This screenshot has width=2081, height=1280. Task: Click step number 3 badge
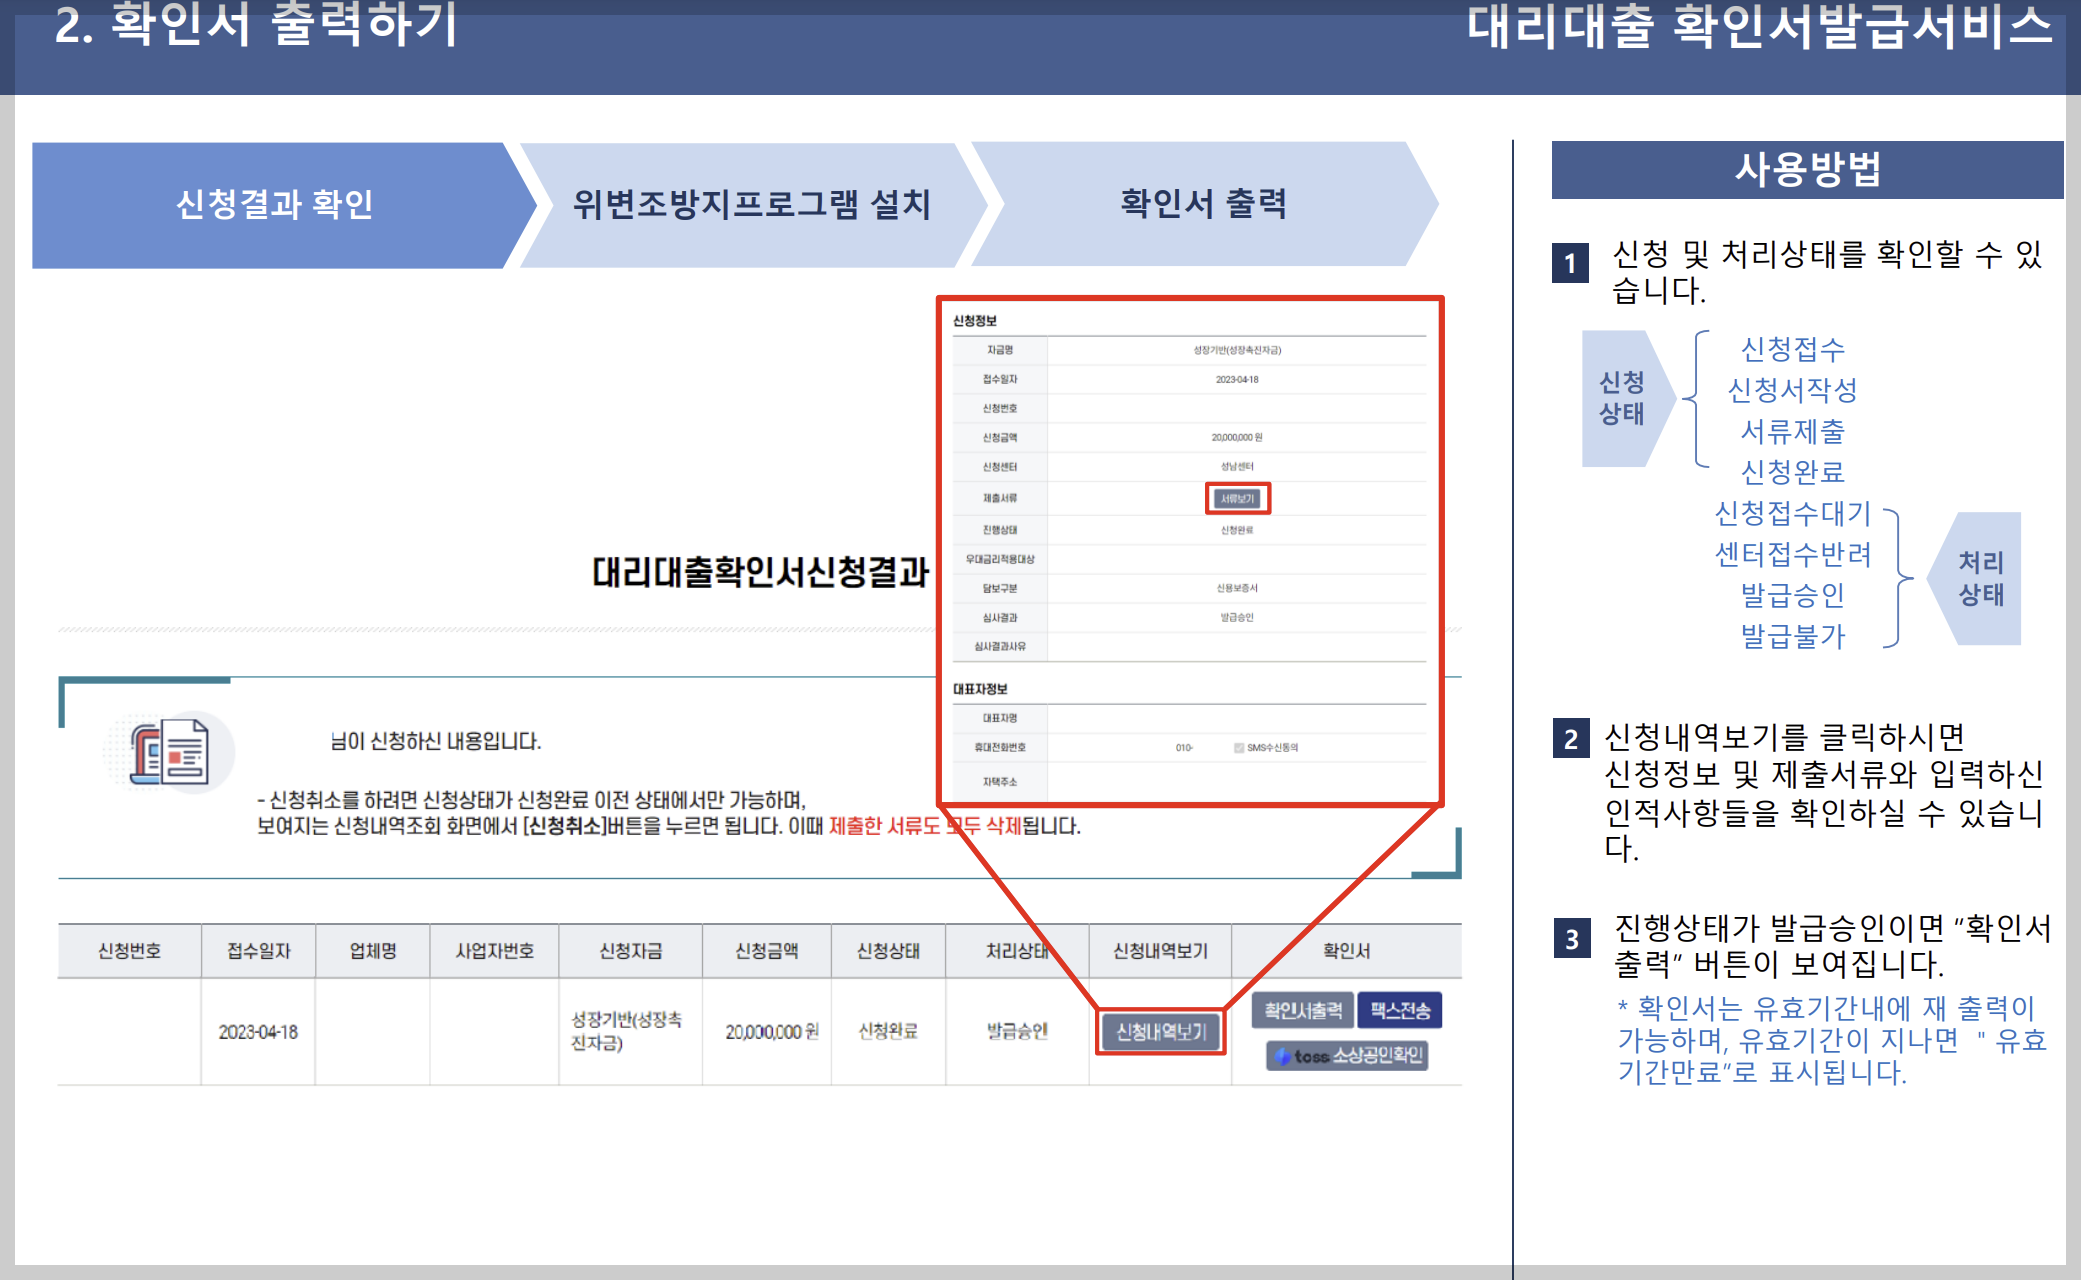tap(1571, 939)
